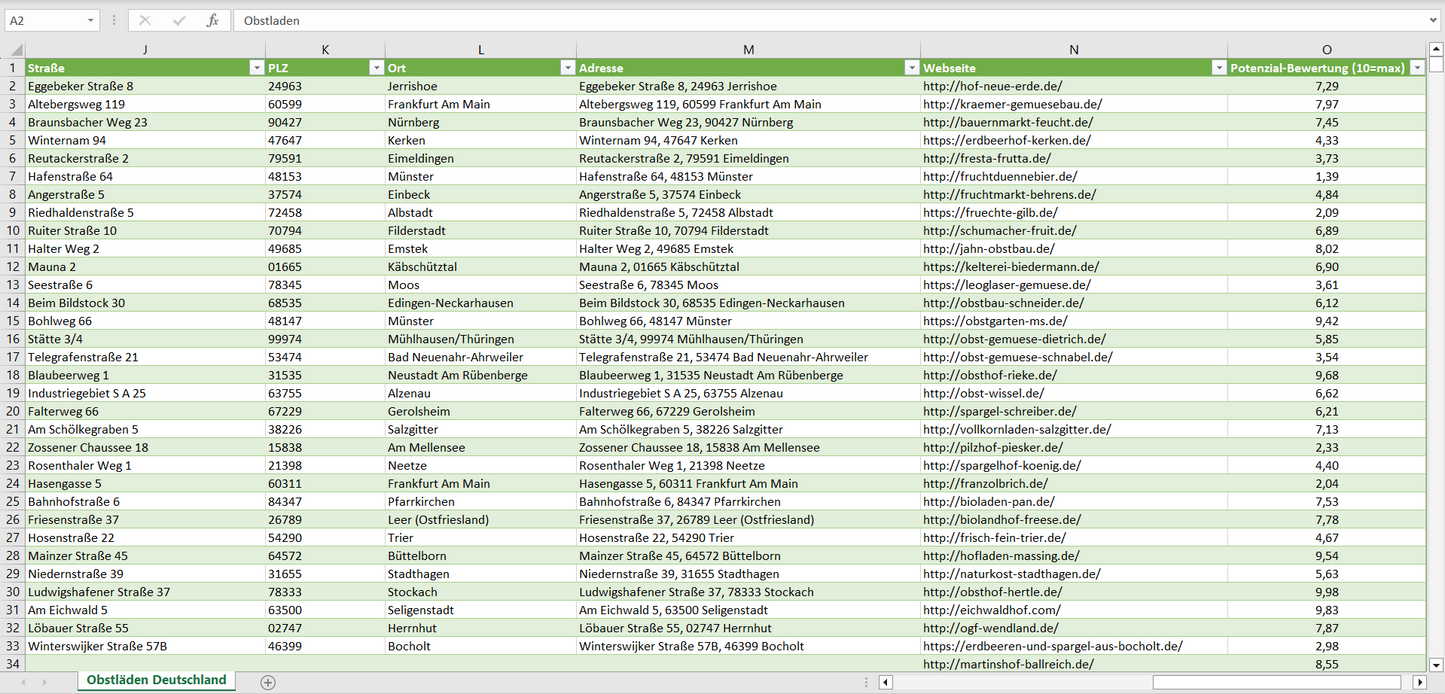Click the vertical scrollbar down arrow
The image size is (1445, 694).
click(x=1436, y=664)
